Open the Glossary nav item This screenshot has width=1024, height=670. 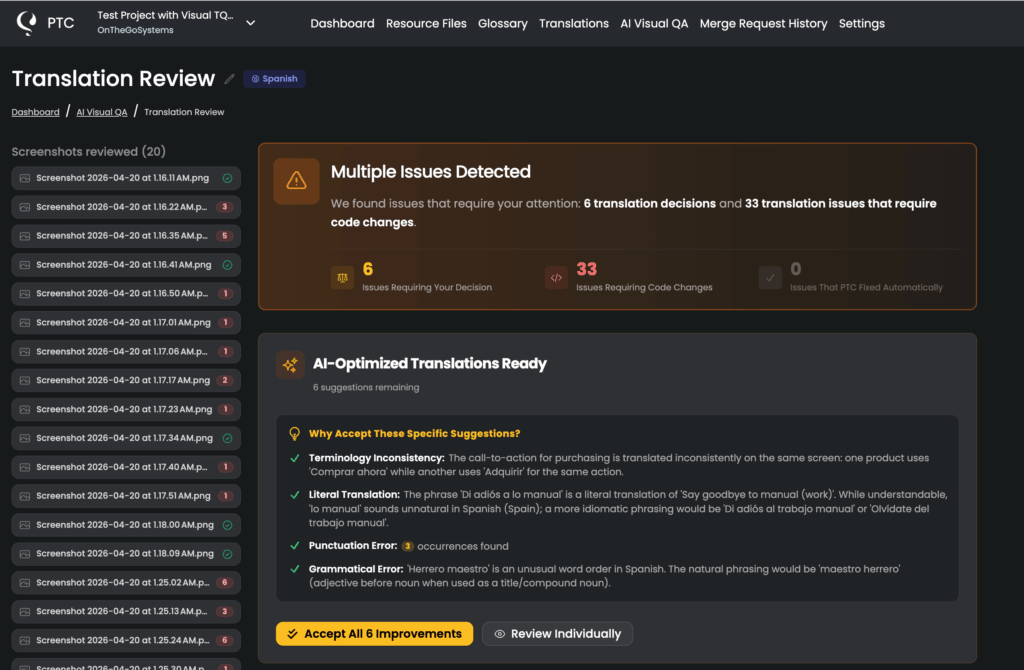503,24
